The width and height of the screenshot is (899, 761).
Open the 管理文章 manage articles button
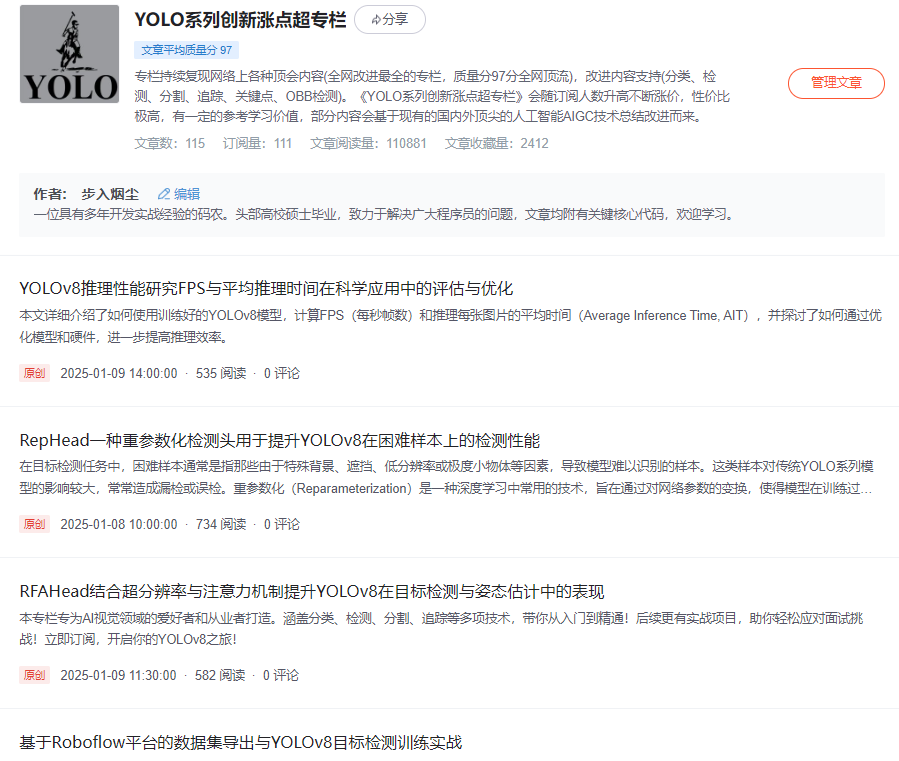click(x=836, y=83)
